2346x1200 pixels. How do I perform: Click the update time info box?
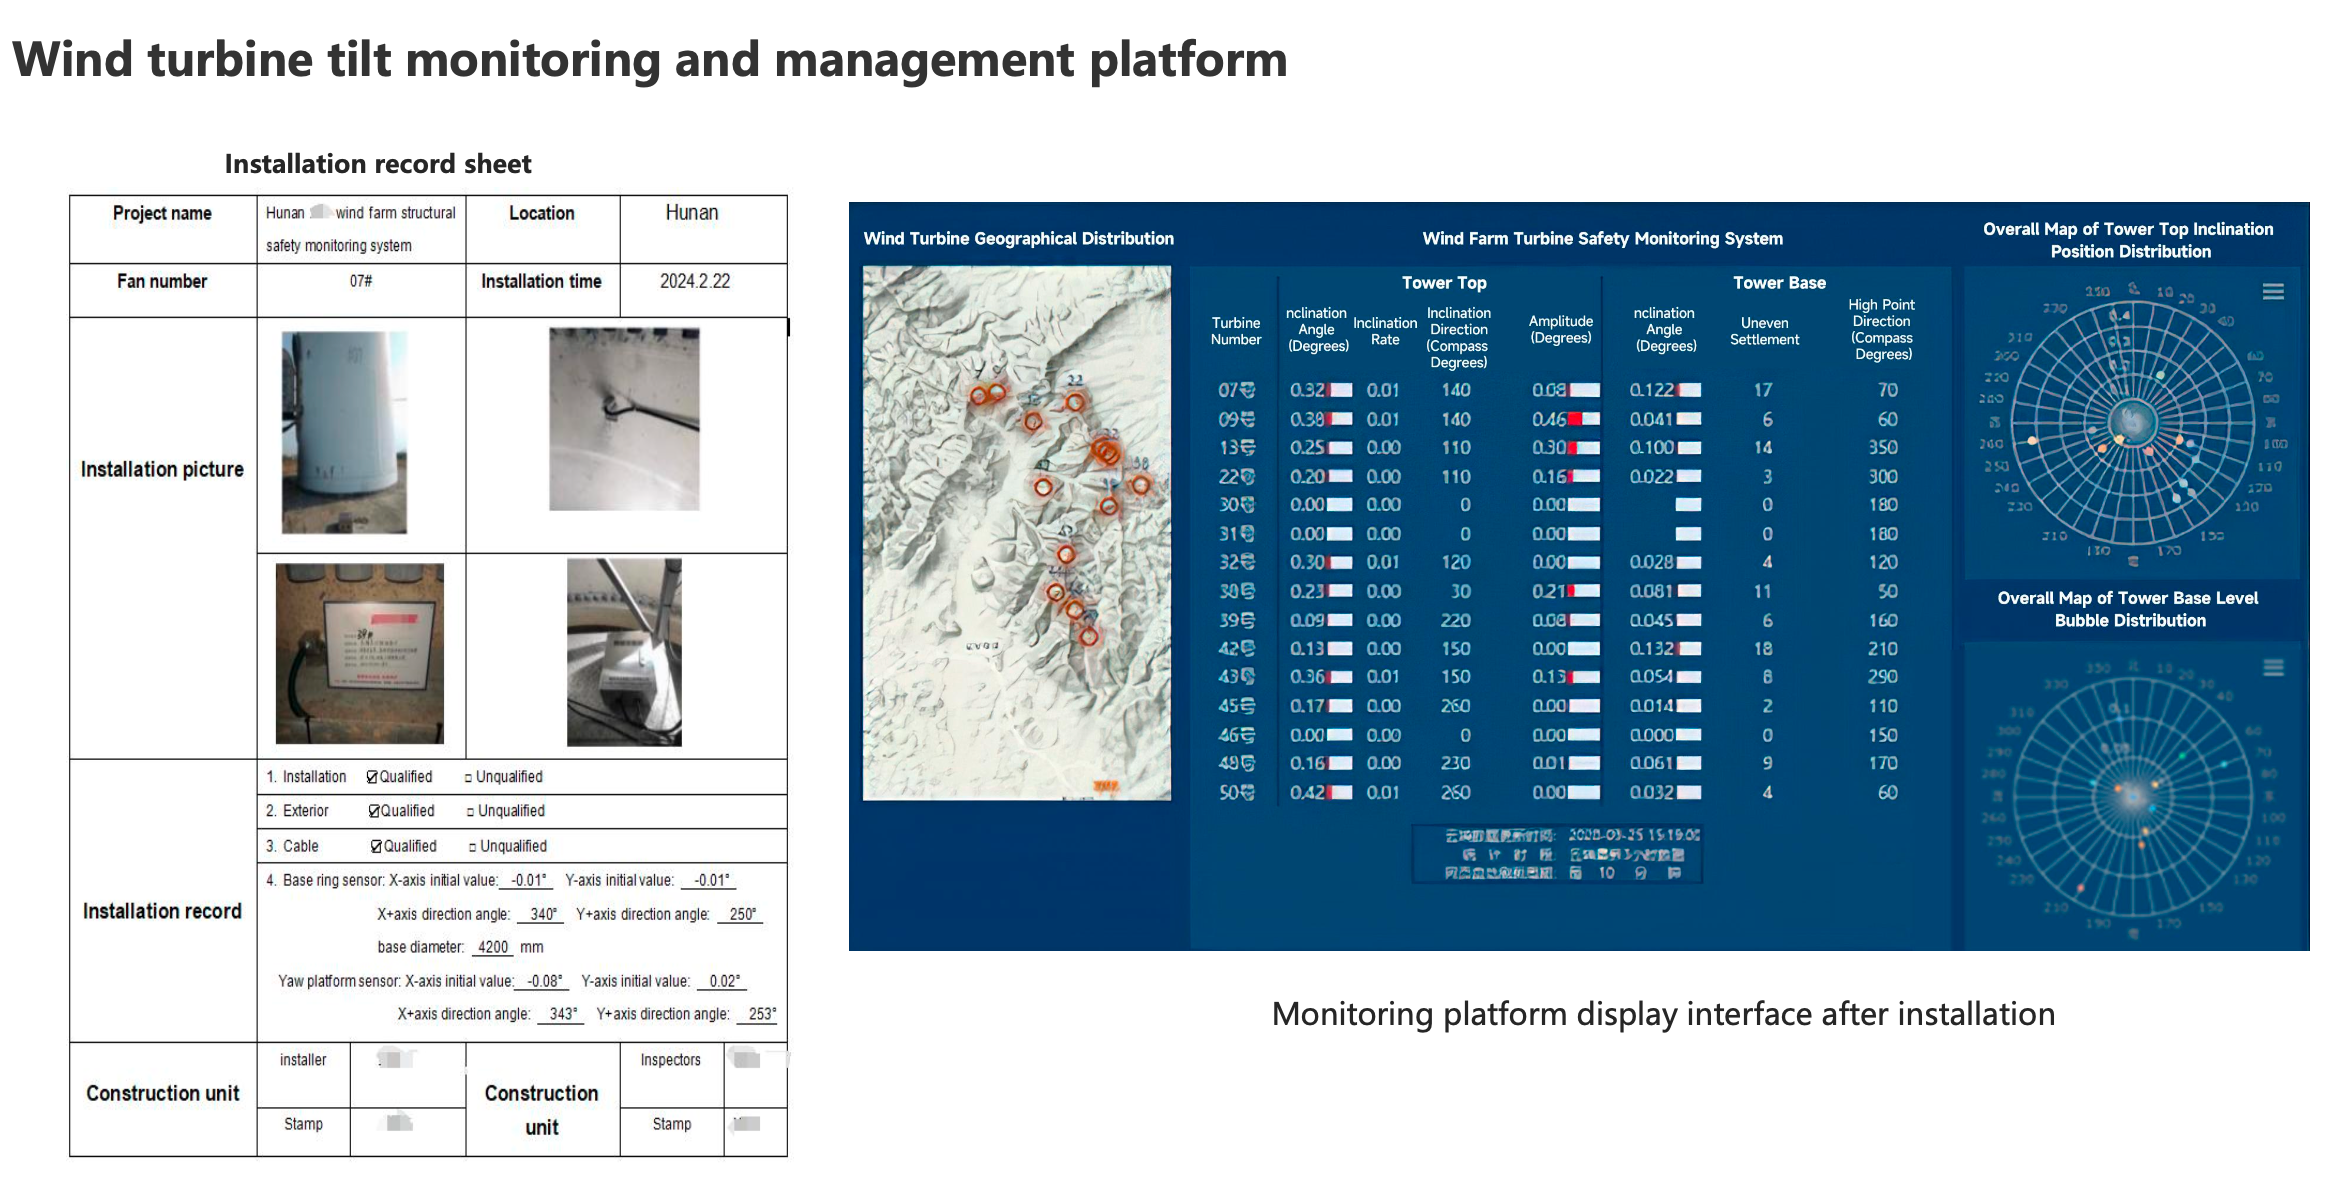point(1556,854)
